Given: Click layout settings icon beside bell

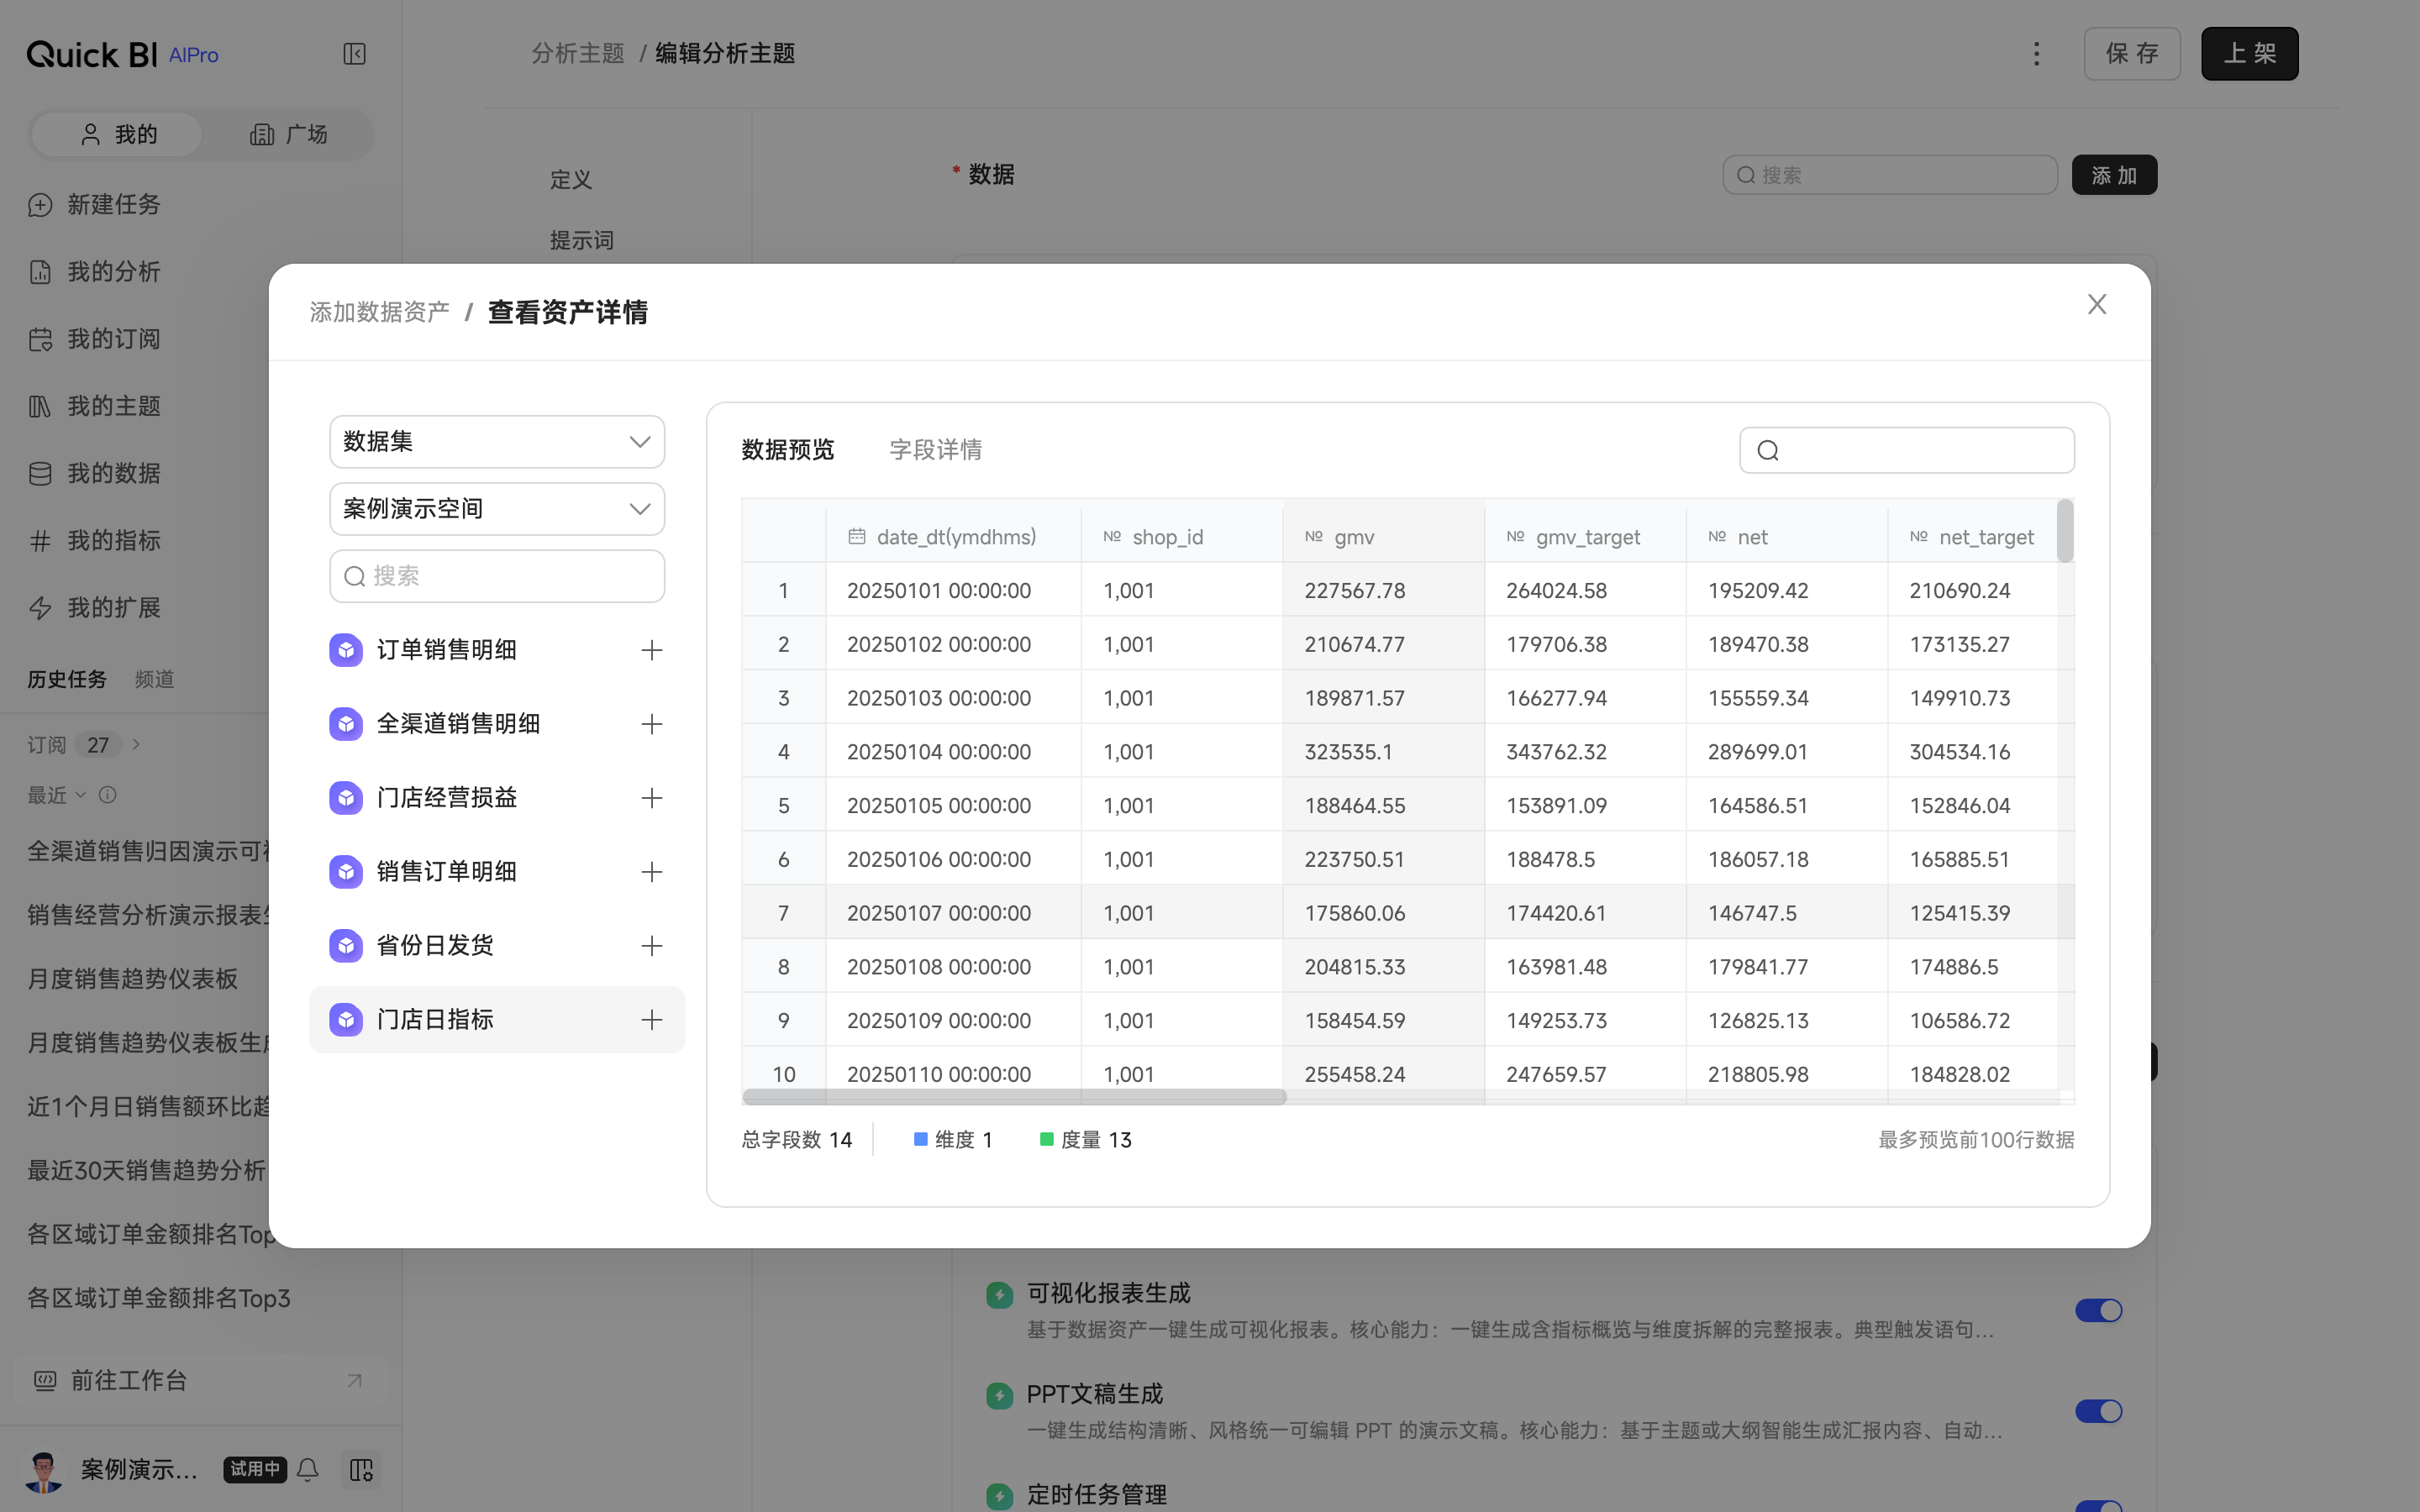Looking at the screenshot, I should [x=361, y=1469].
